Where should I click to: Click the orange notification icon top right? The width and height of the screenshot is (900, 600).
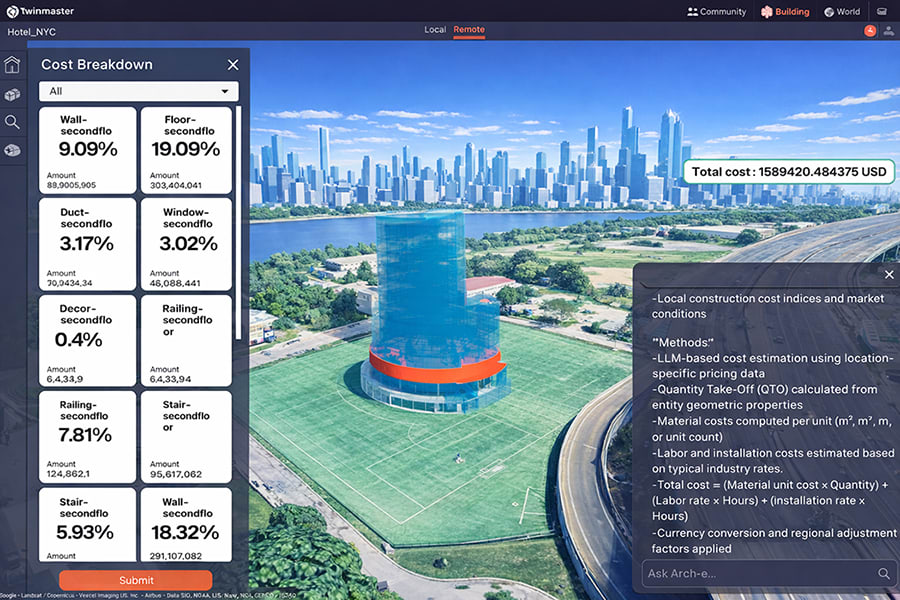pyautogui.click(x=870, y=31)
